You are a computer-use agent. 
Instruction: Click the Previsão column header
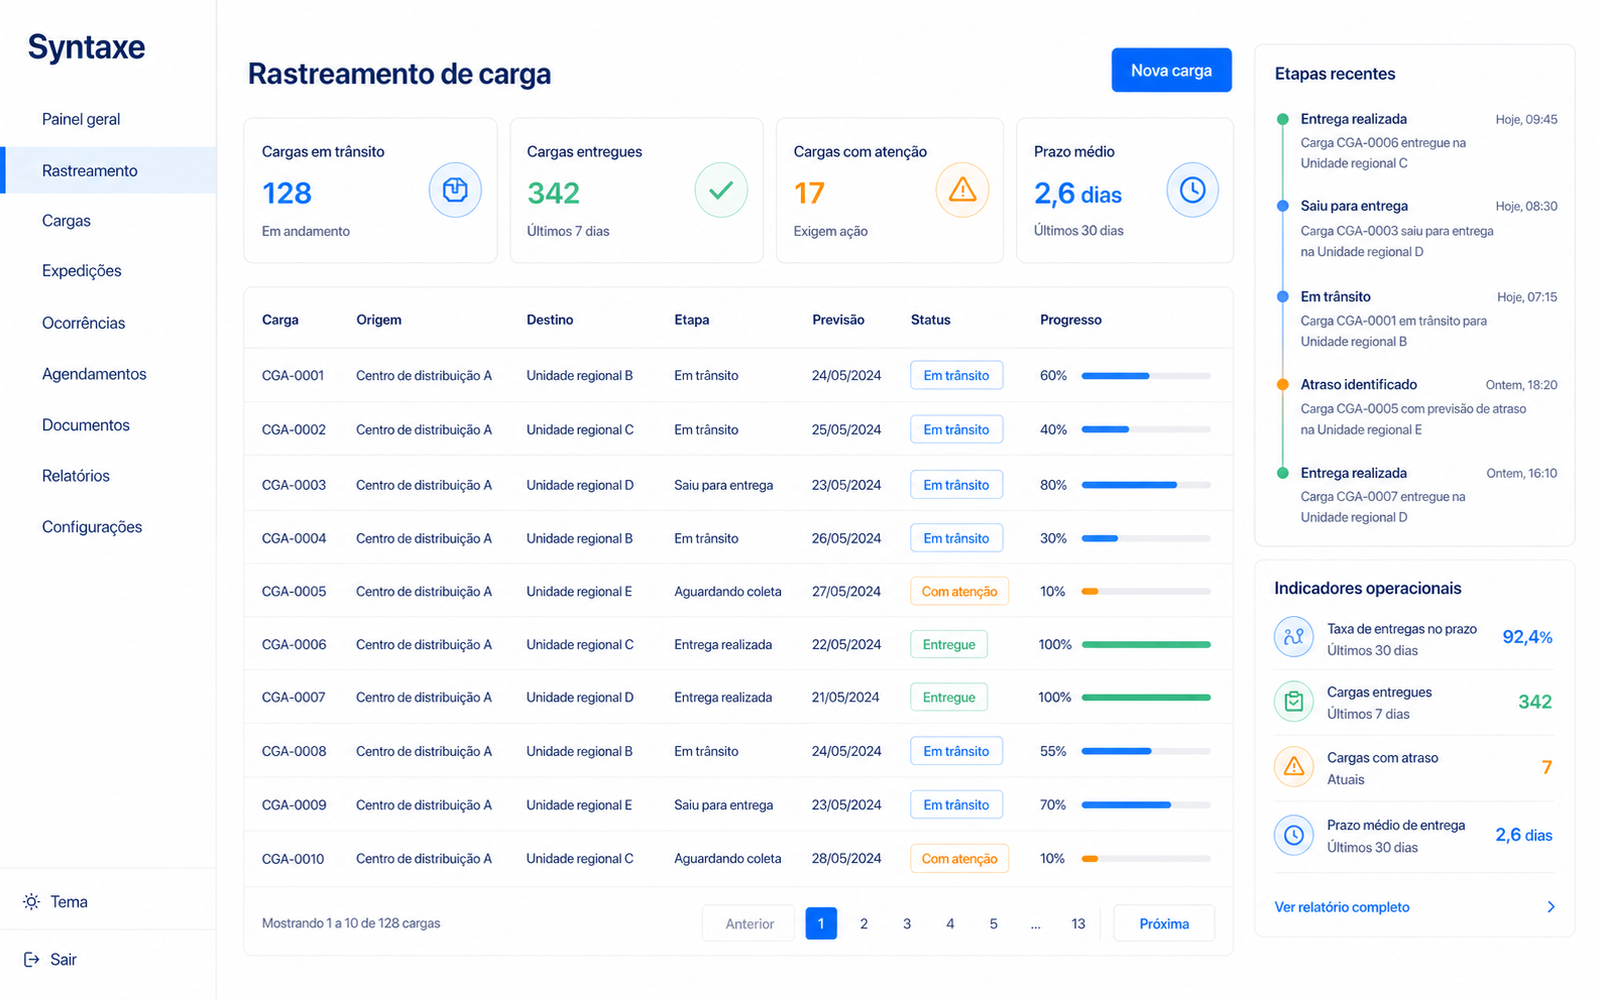point(838,320)
